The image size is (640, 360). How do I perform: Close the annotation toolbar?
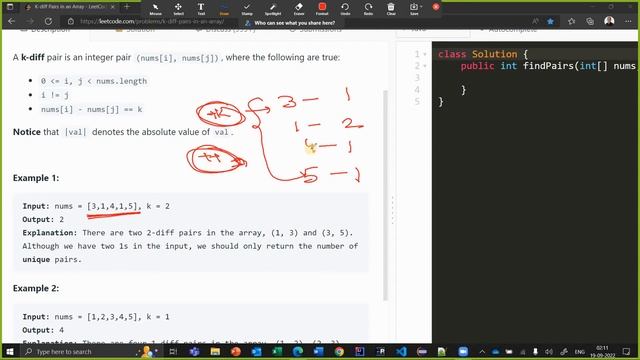click(x=436, y=7)
